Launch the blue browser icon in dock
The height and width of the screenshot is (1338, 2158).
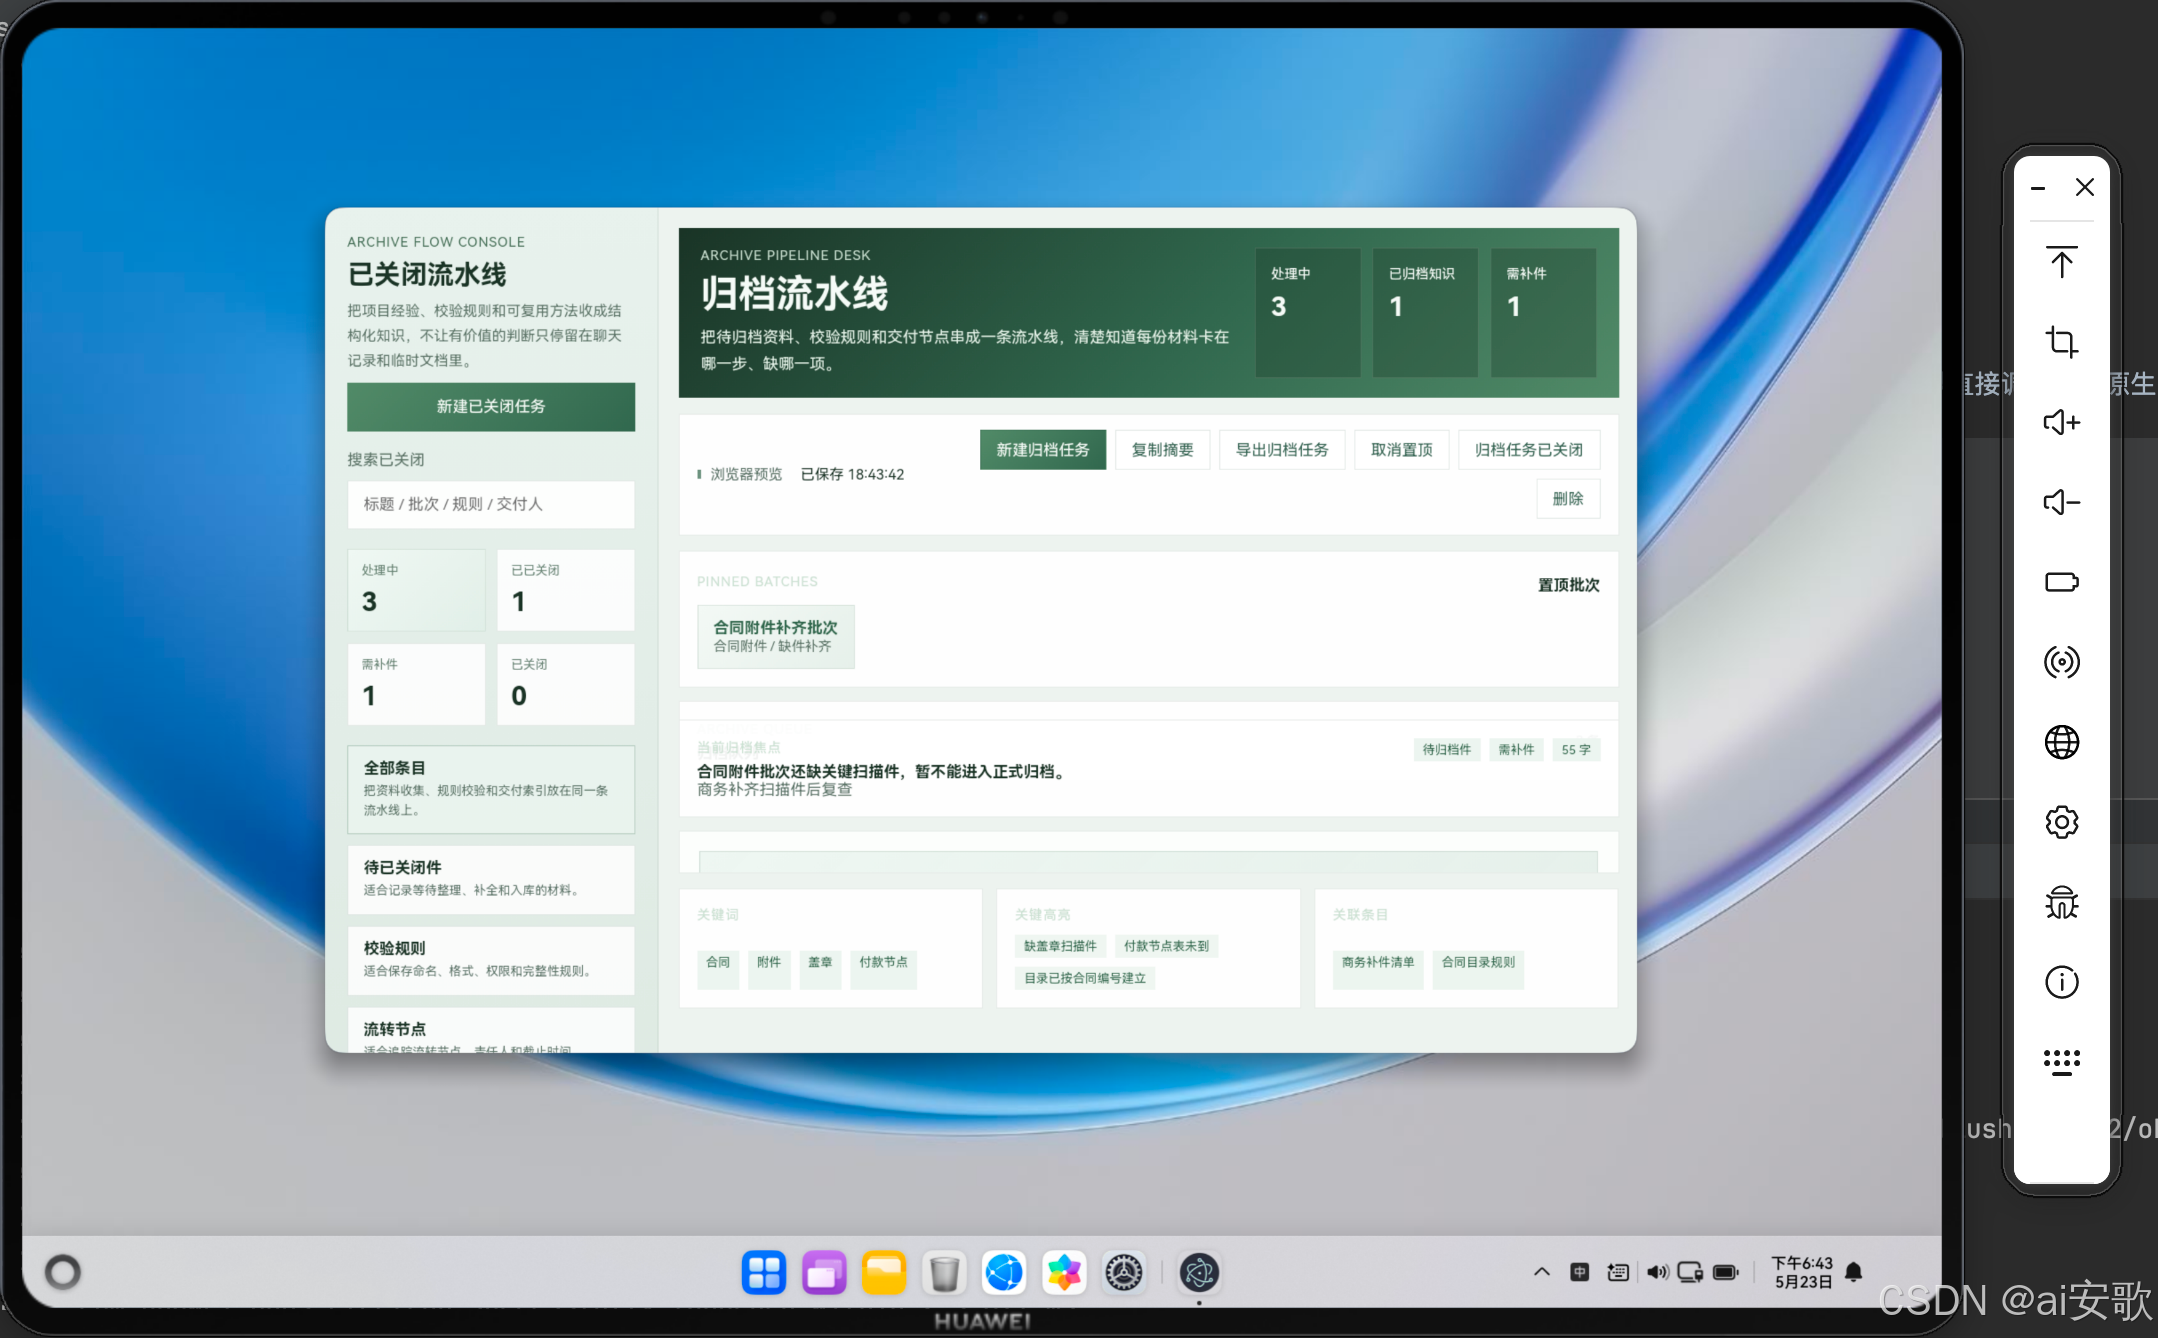coord(1004,1273)
